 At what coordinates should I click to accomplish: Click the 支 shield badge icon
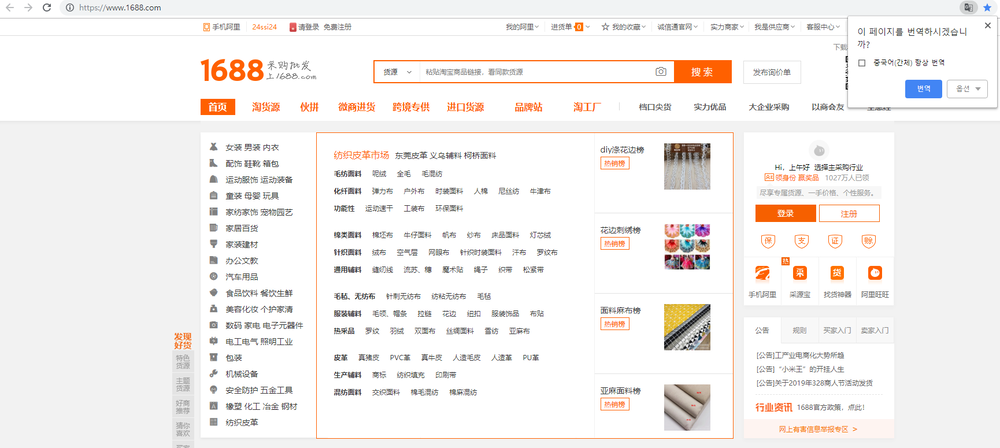coord(801,242)
